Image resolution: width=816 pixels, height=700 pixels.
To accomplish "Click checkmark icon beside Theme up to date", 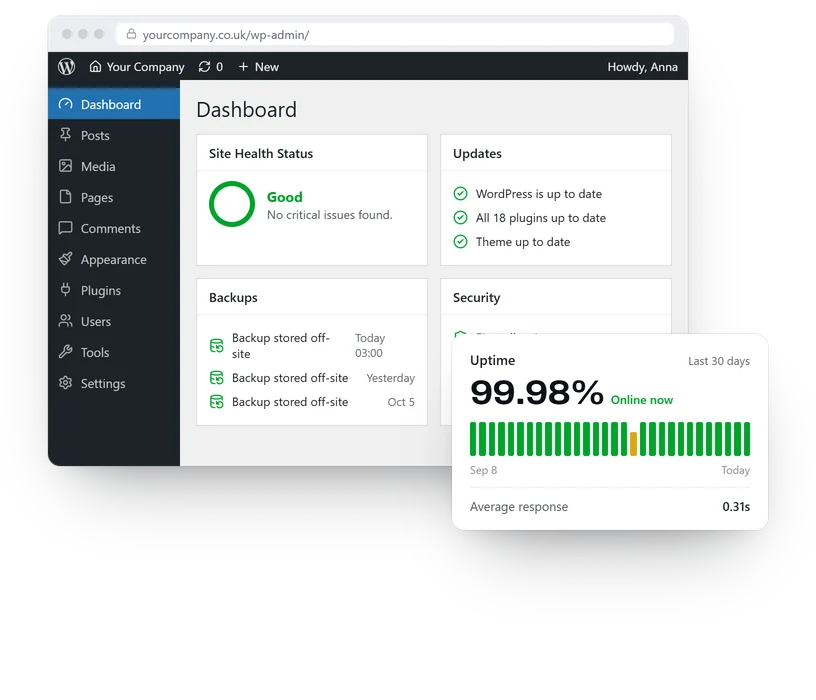I will click(461, 241).
